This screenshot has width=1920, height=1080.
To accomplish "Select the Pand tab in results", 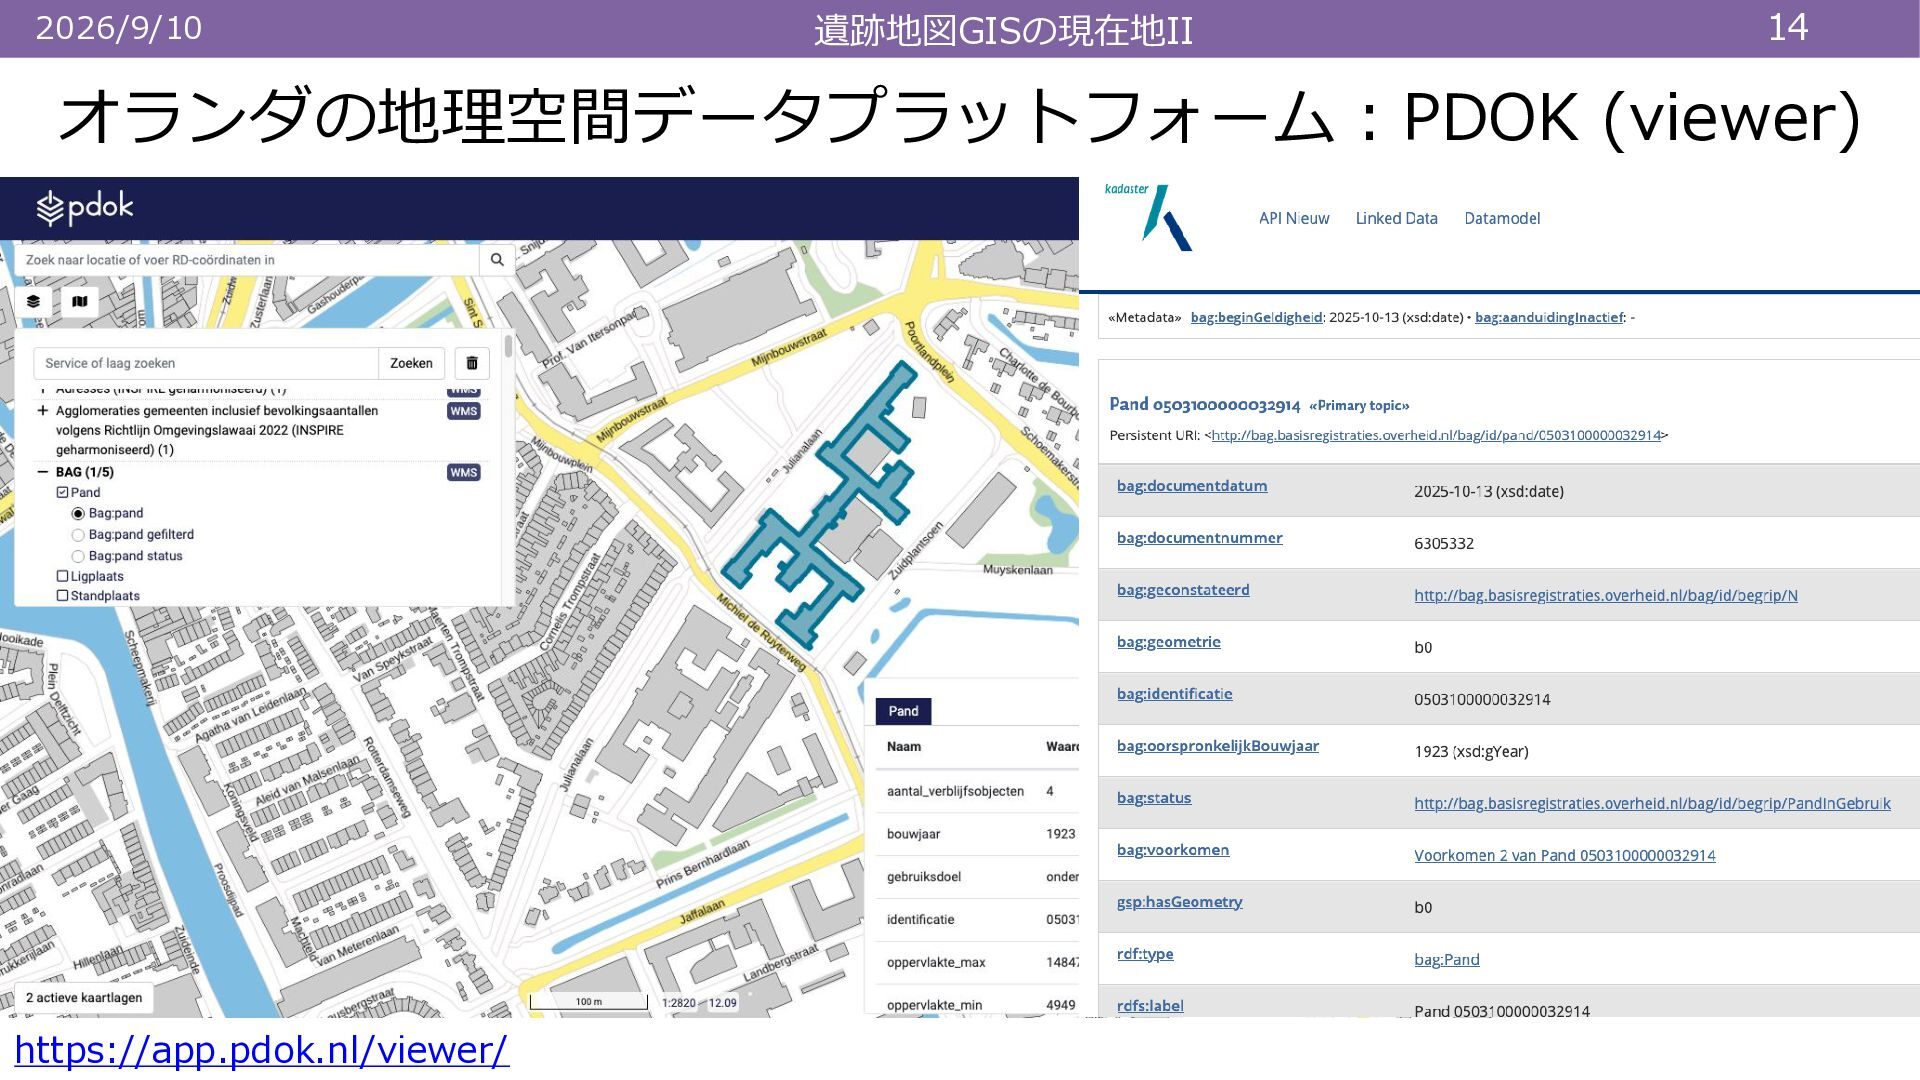I will pos(903,711).
